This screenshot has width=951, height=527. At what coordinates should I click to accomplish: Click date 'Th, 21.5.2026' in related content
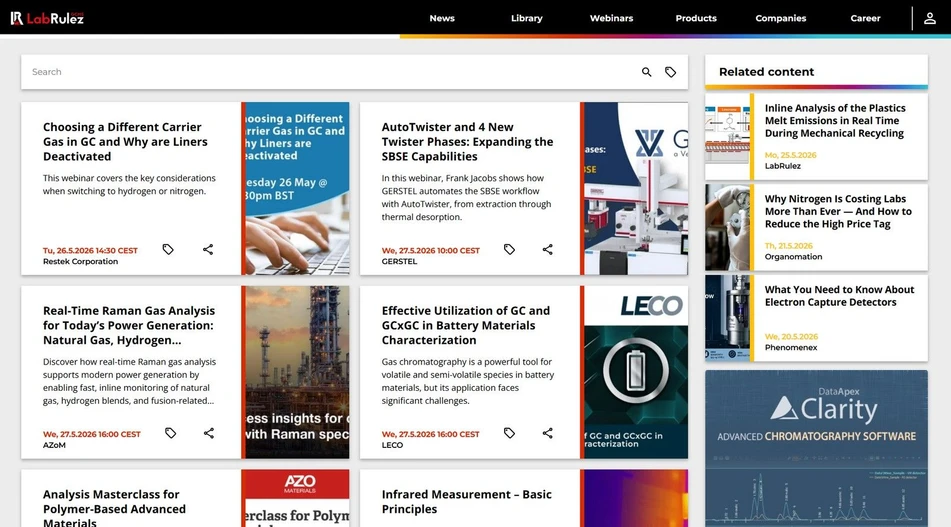[x=788, y=246]
